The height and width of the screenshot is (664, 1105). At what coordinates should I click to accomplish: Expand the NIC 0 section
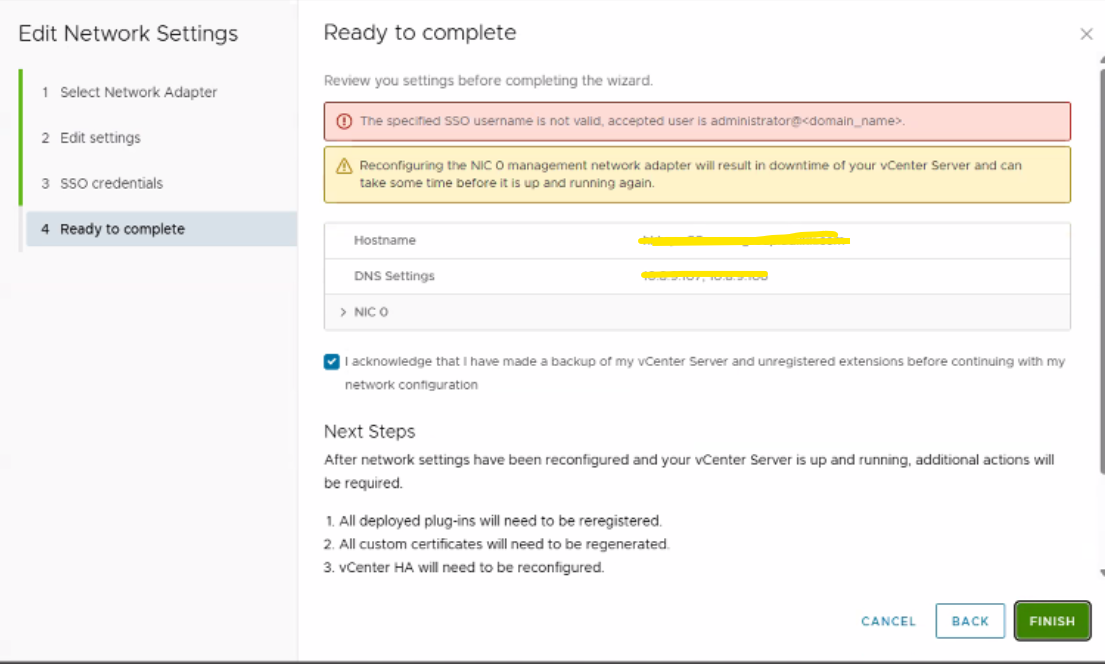[x=344, y=312]
